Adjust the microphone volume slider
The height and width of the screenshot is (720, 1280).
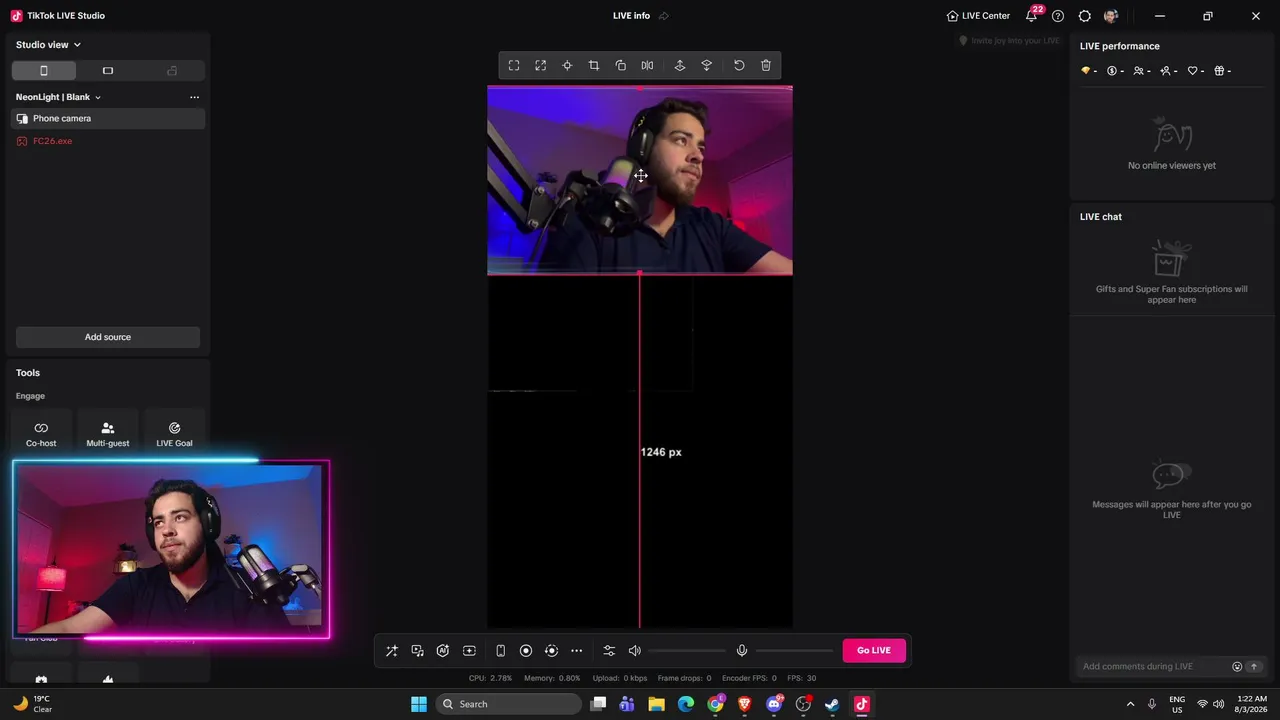794,651
